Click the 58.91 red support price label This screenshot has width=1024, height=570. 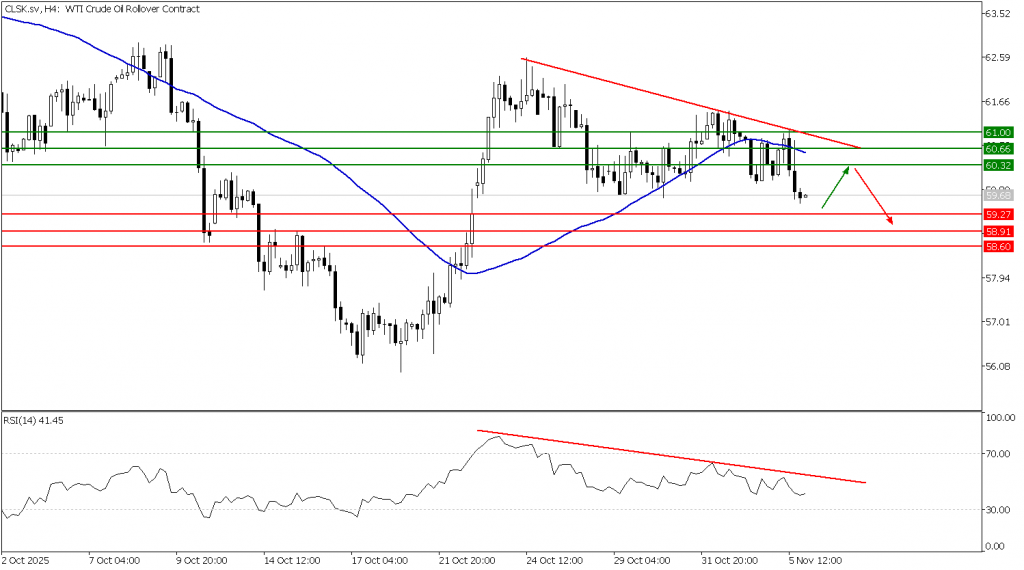[x=998, y=231]
